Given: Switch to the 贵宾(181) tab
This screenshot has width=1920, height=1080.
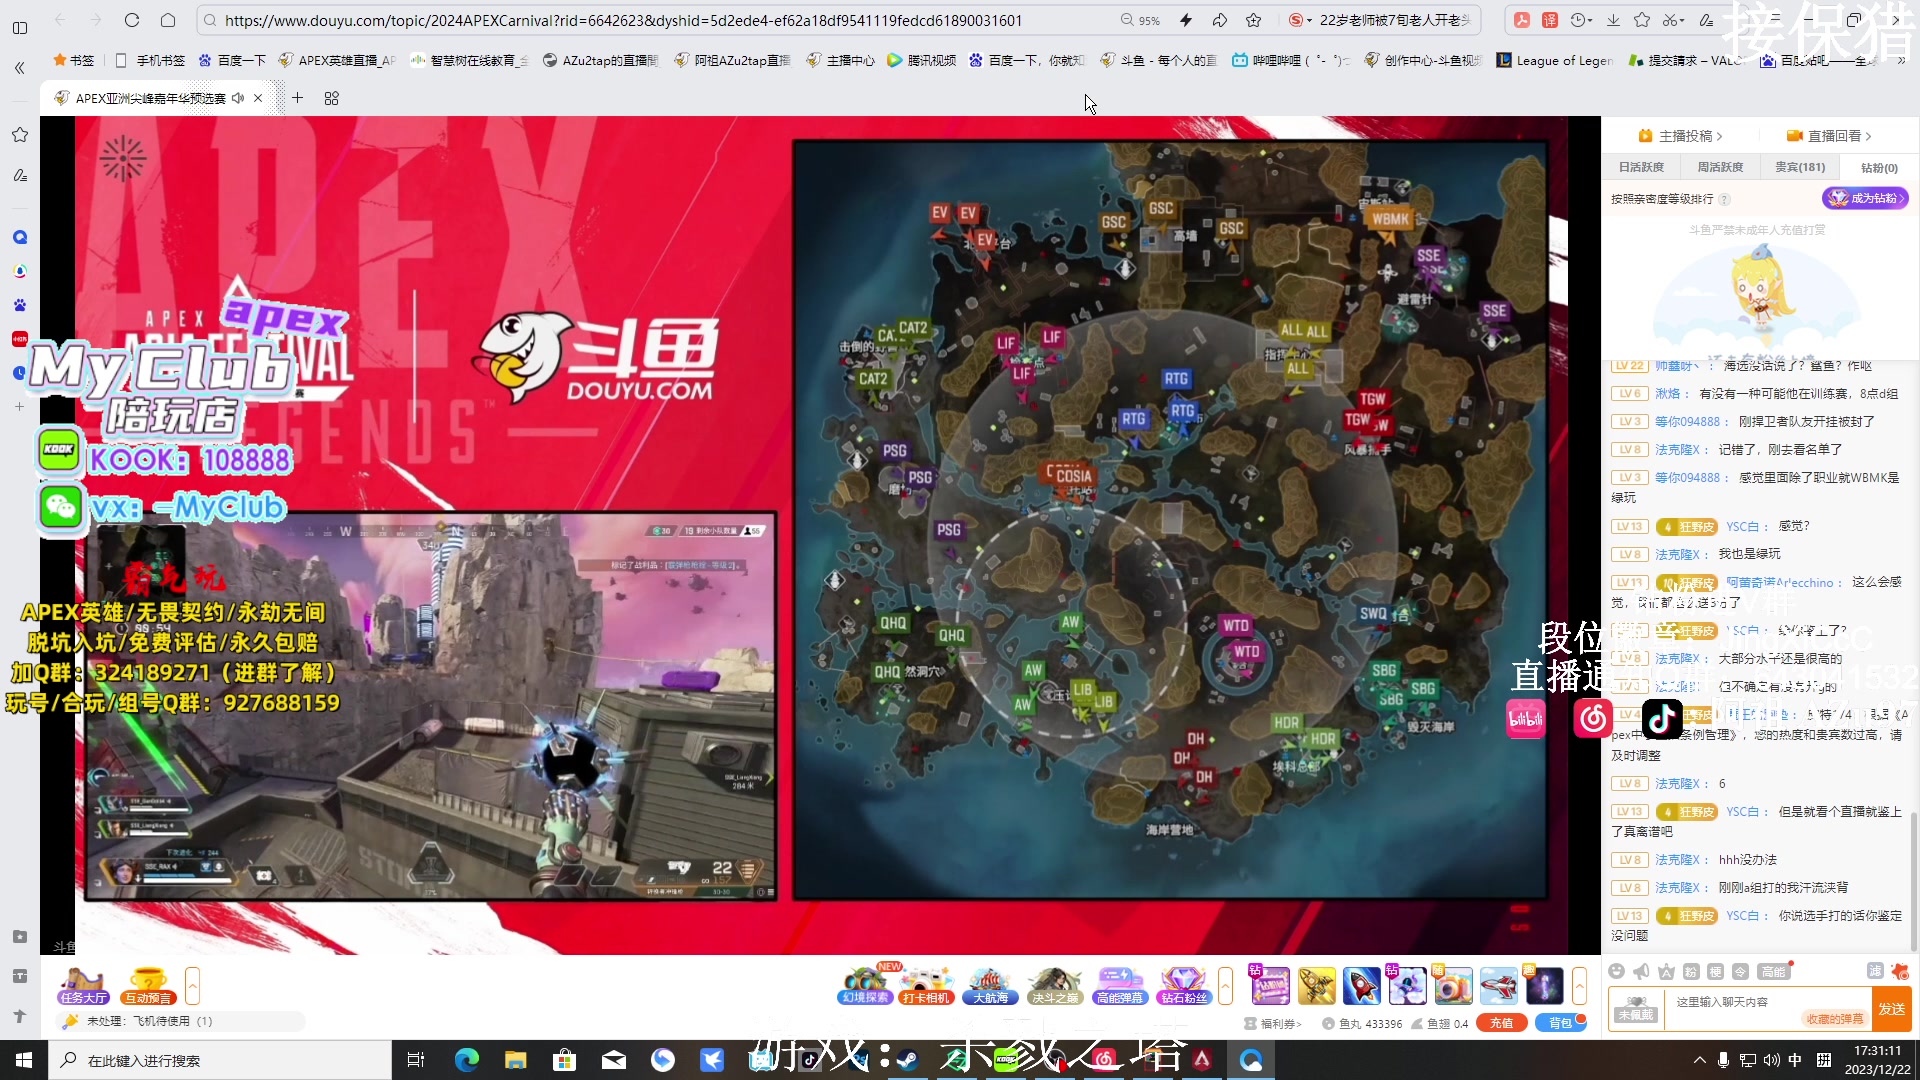Looking at the screenshot, I should [1800, 168].
